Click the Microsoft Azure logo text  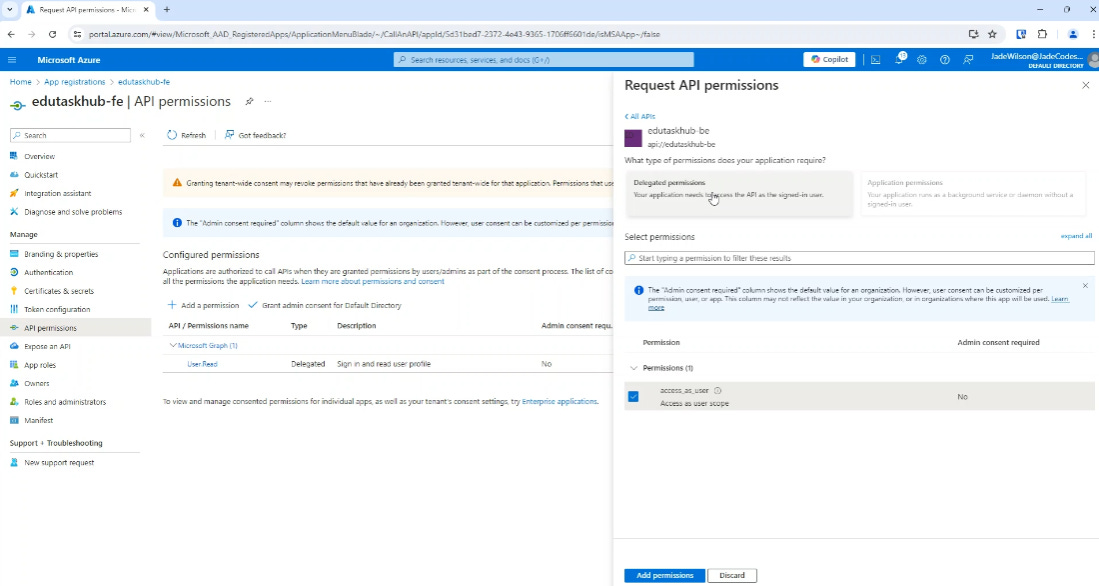pyautogui.click(x=69, y=60)
